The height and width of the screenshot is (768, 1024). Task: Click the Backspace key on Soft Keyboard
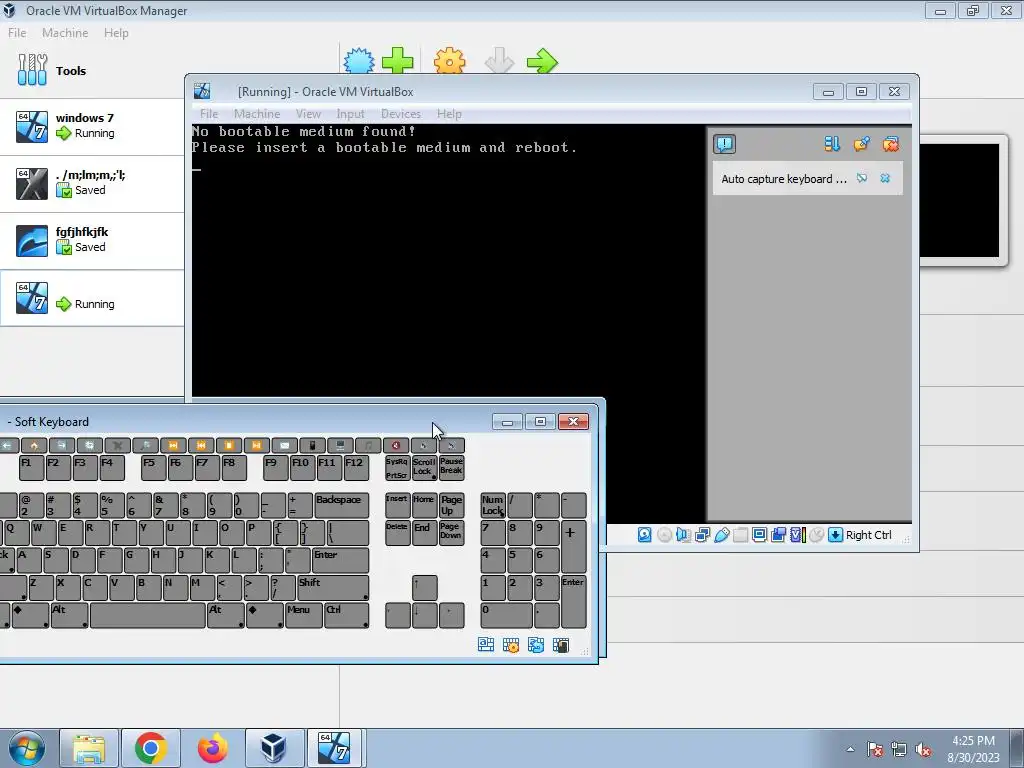tap(342, 505)
